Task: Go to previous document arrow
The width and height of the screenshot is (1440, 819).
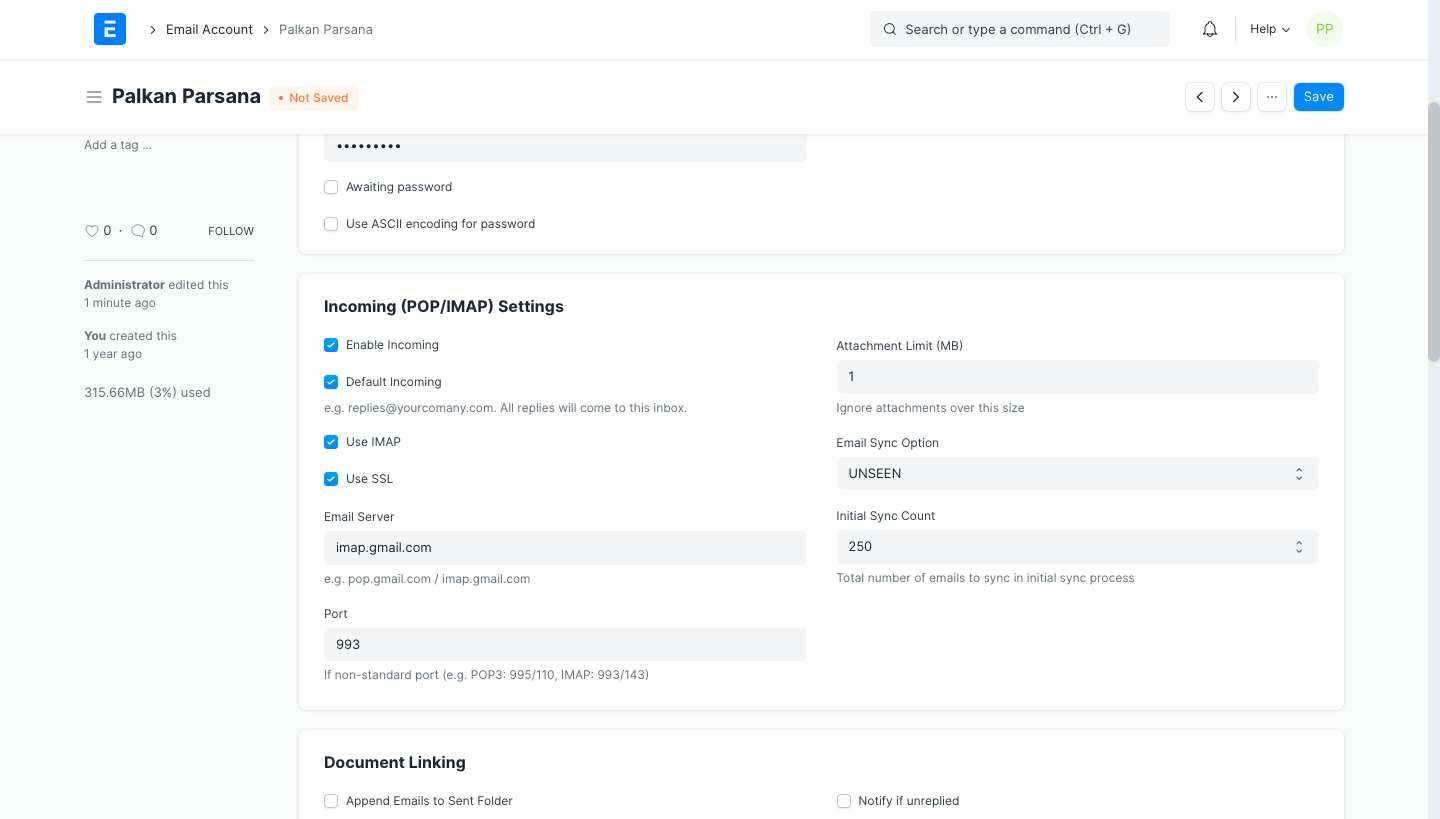Action: (x=1200, y=97)
